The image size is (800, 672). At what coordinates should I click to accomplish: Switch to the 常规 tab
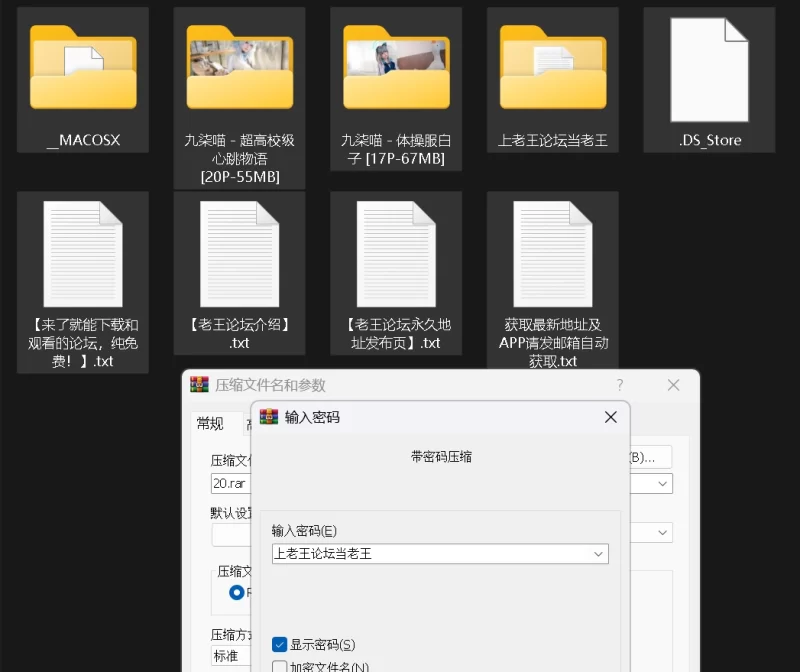click(x=210, y=424)
